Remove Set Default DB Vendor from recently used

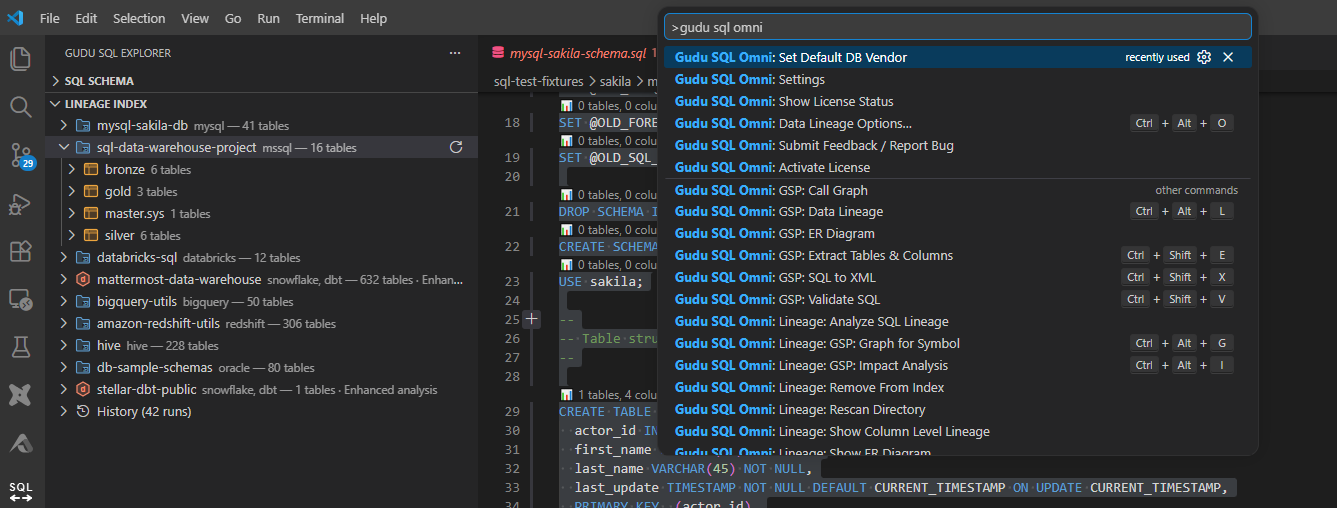[x=1228, y=57]
